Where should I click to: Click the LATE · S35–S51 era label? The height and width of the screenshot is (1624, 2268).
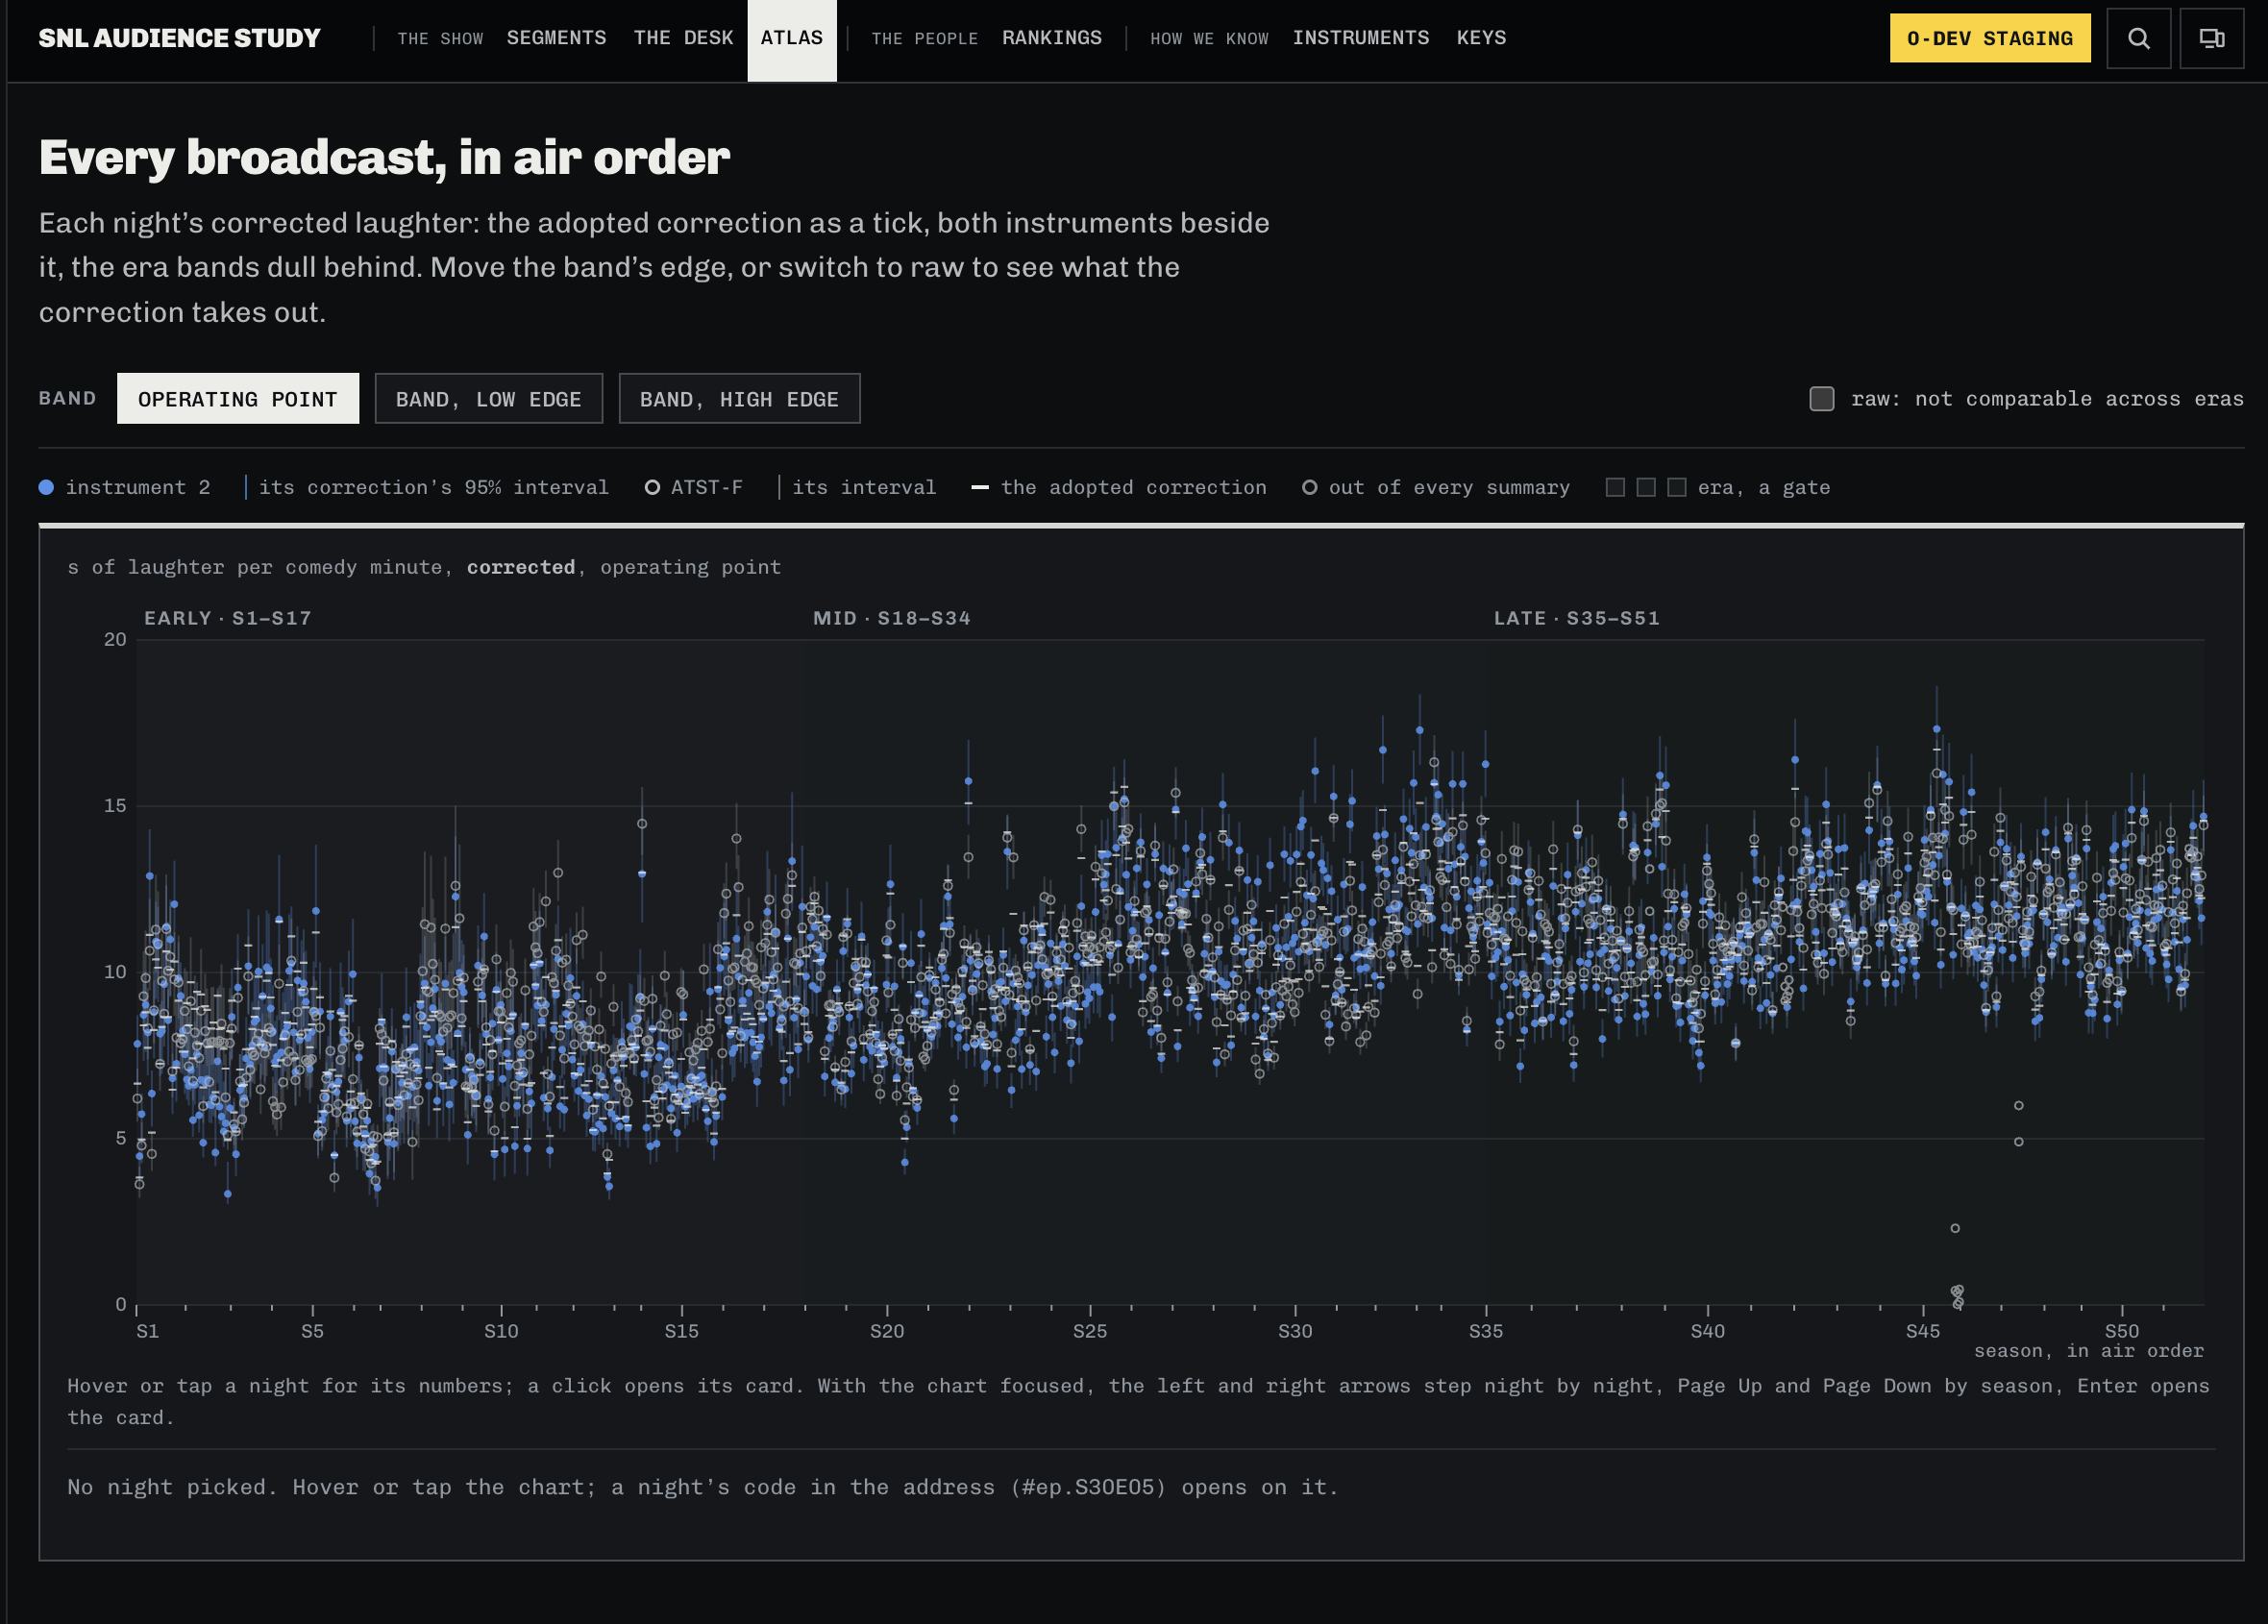point(1576,618)
